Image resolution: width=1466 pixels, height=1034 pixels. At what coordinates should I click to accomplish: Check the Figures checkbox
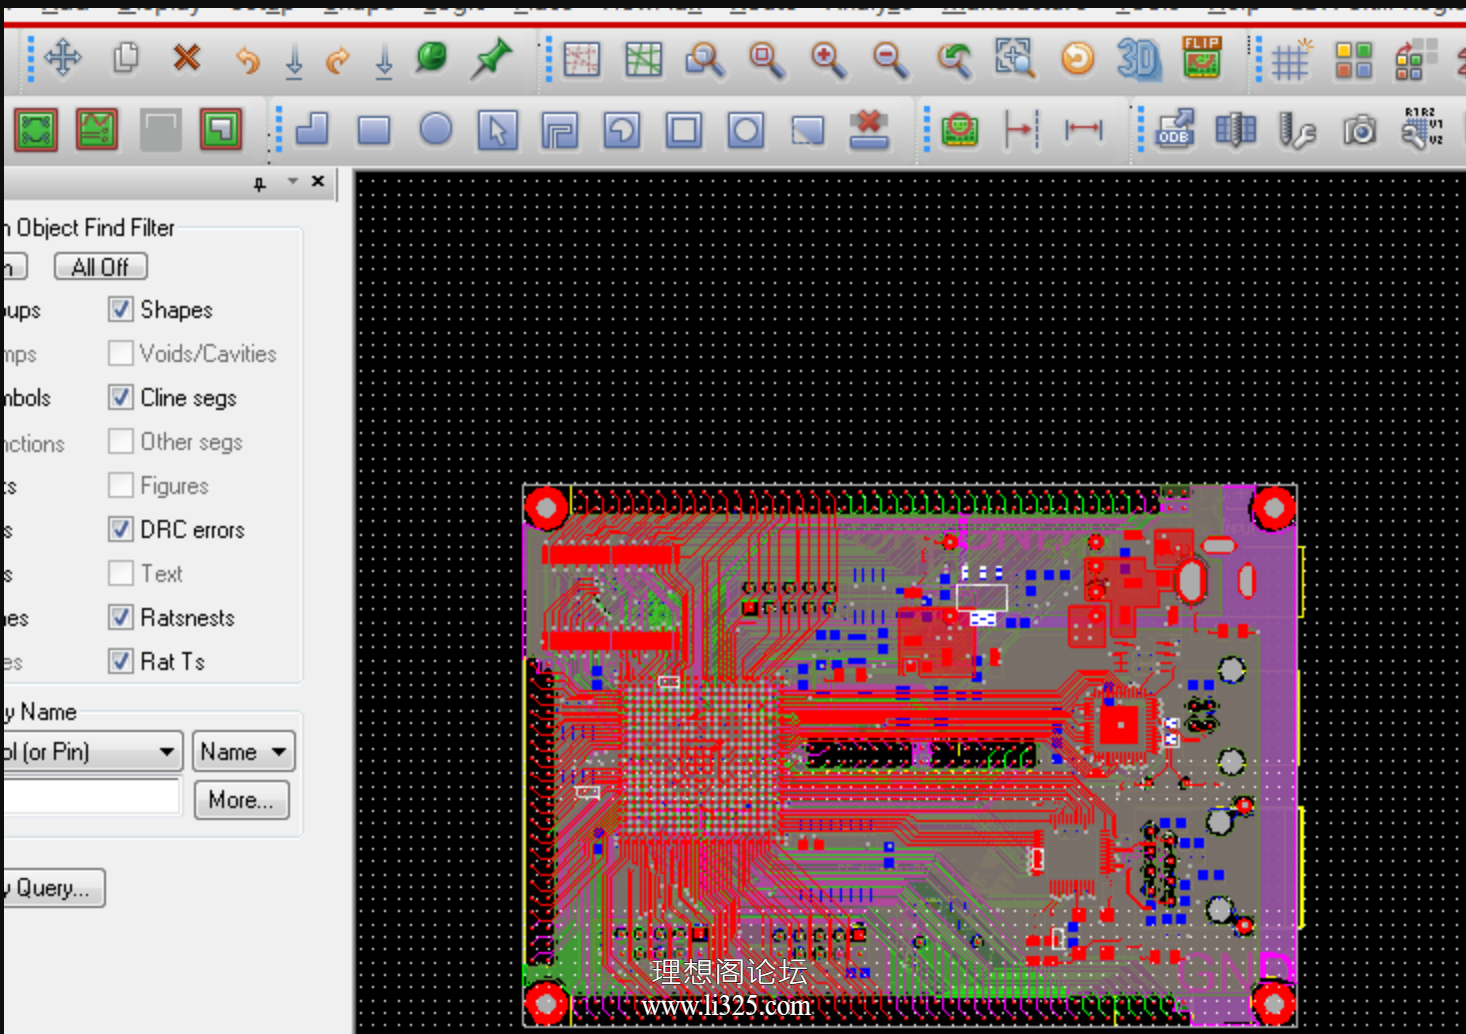[x=121, y=486]
